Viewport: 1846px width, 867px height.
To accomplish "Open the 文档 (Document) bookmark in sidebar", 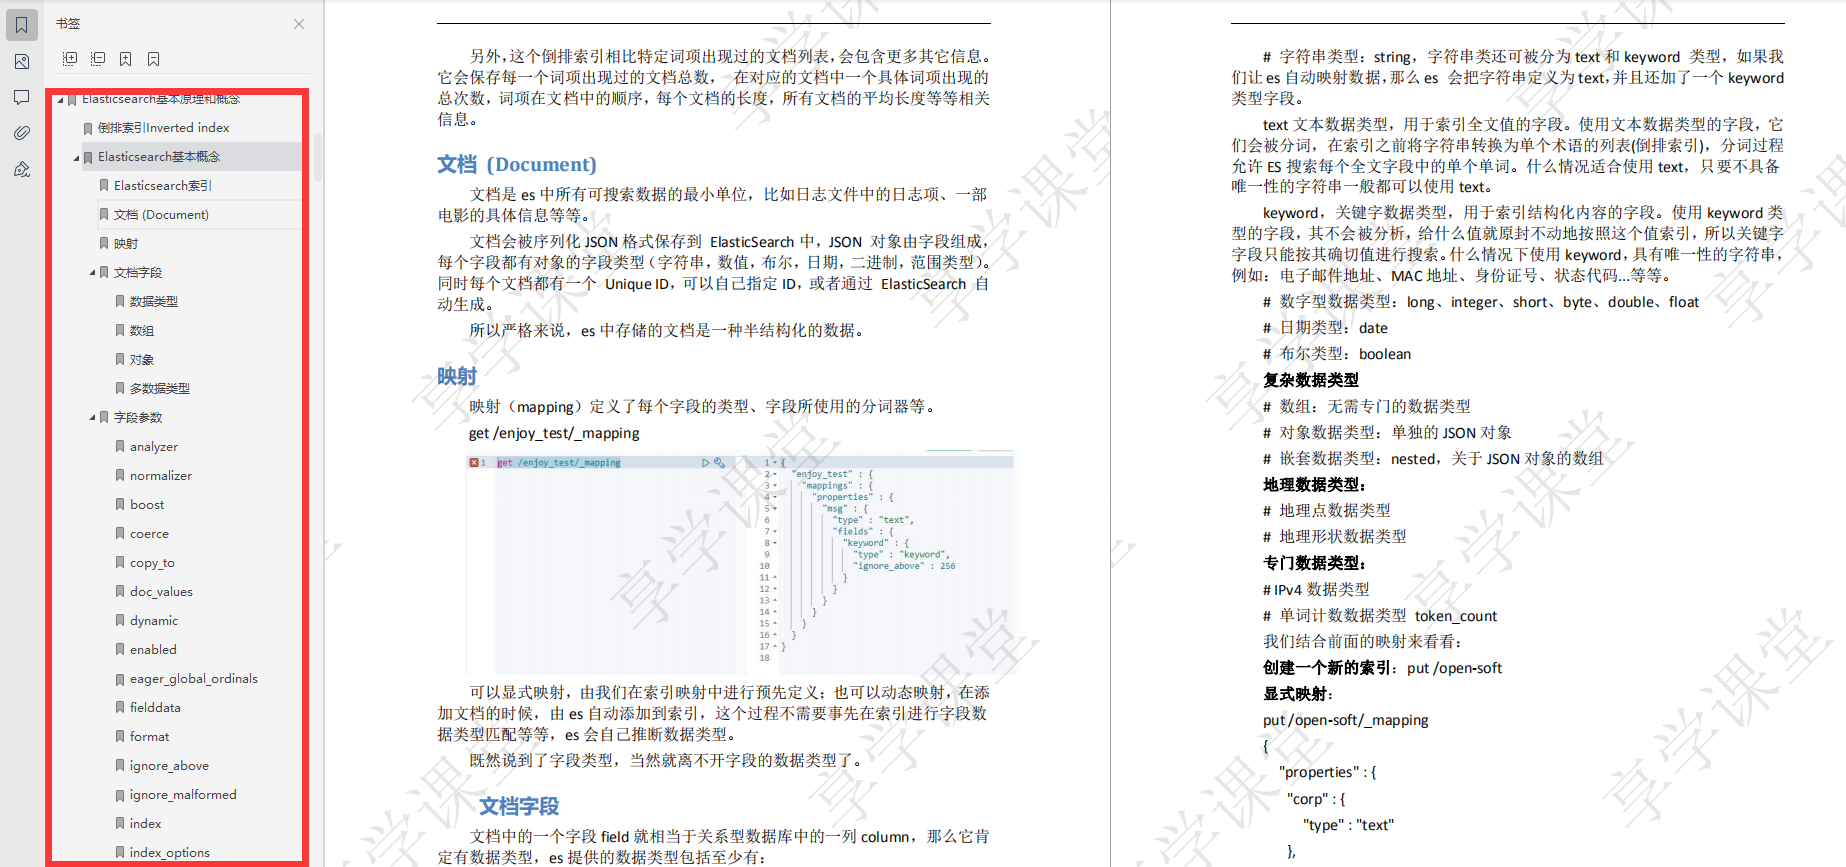I will click(161, 215).
